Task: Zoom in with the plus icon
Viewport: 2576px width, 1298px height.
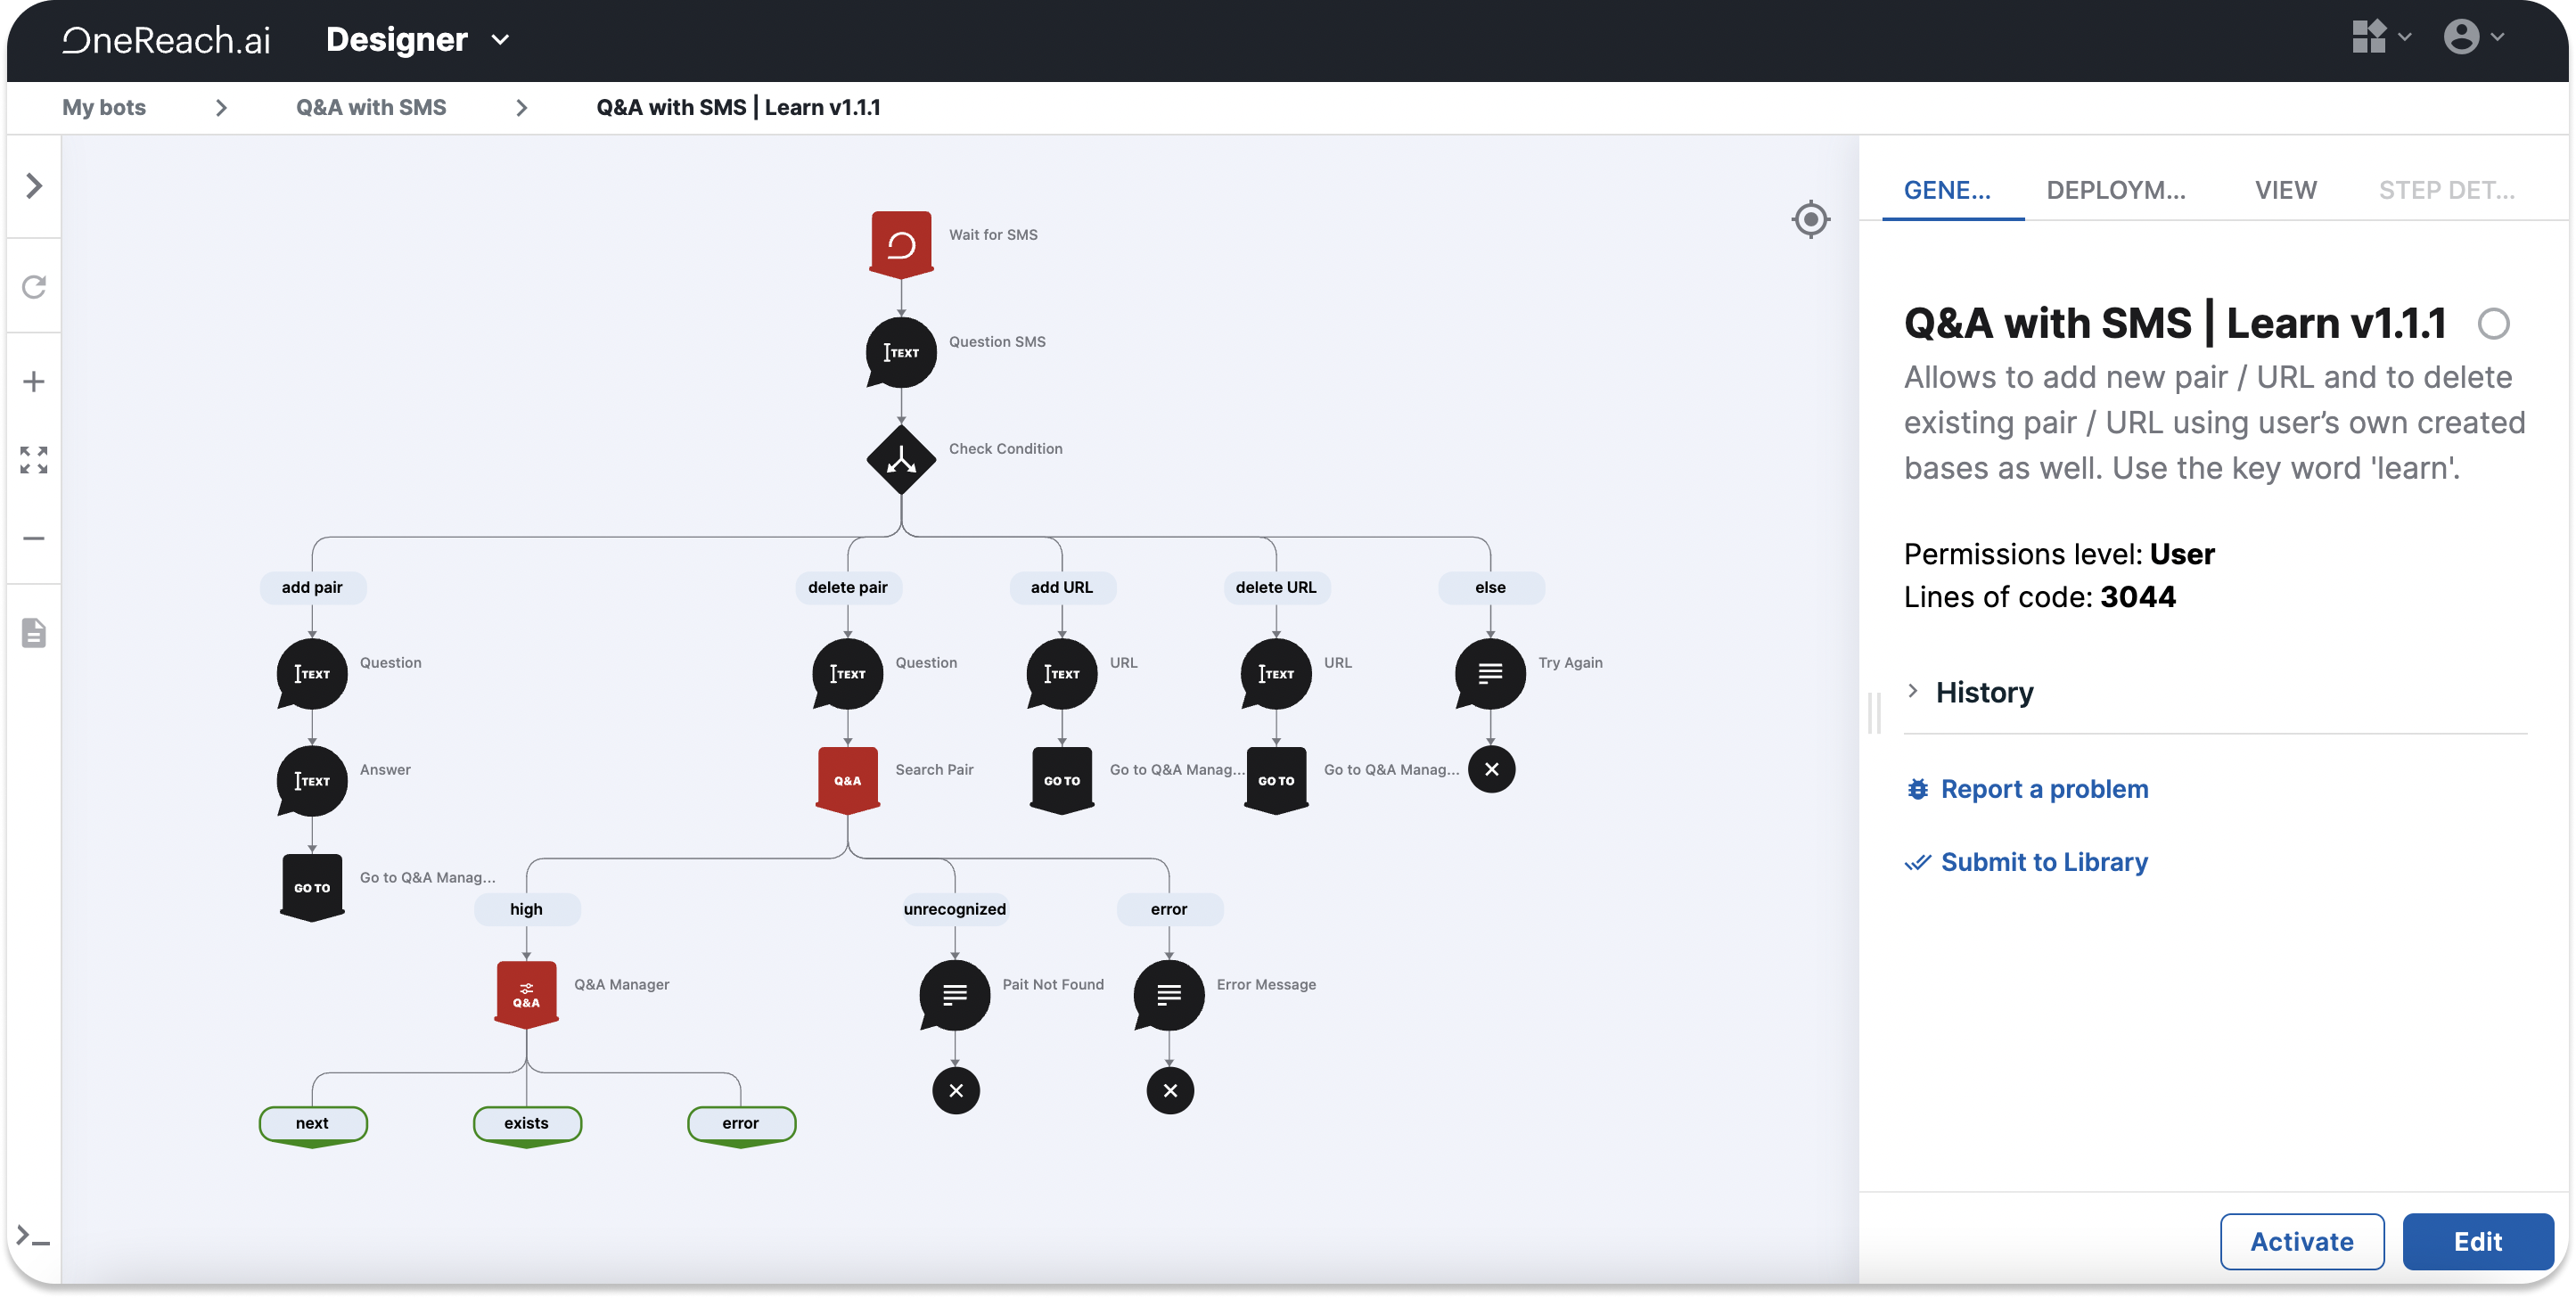Action: (x=34, y=382)
